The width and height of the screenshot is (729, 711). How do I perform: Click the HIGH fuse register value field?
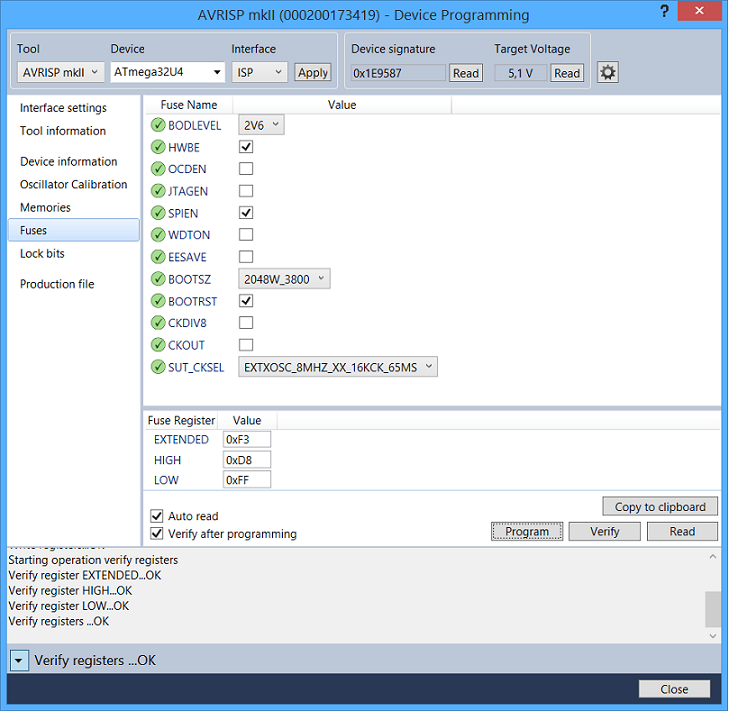pos(247,460)
